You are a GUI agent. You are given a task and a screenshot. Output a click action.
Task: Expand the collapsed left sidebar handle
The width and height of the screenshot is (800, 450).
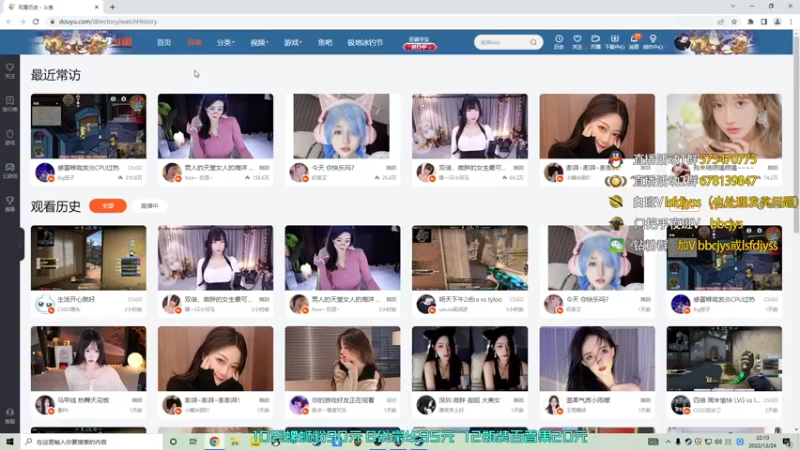point(21,244)
